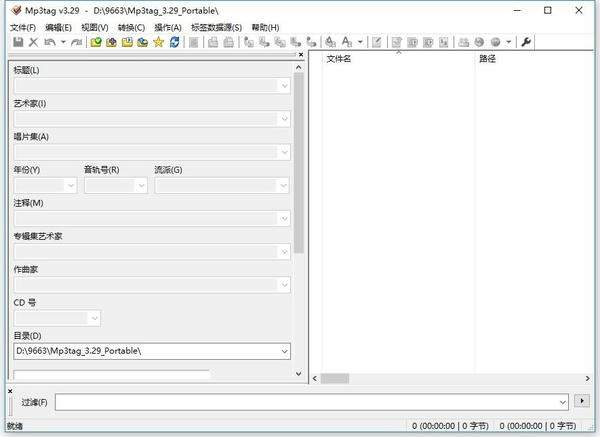Click the Paste tag toolbar icon
Image resolution: width=600 pixels, height=437 pixels.
pyautogui.click(x=228, y=42)
